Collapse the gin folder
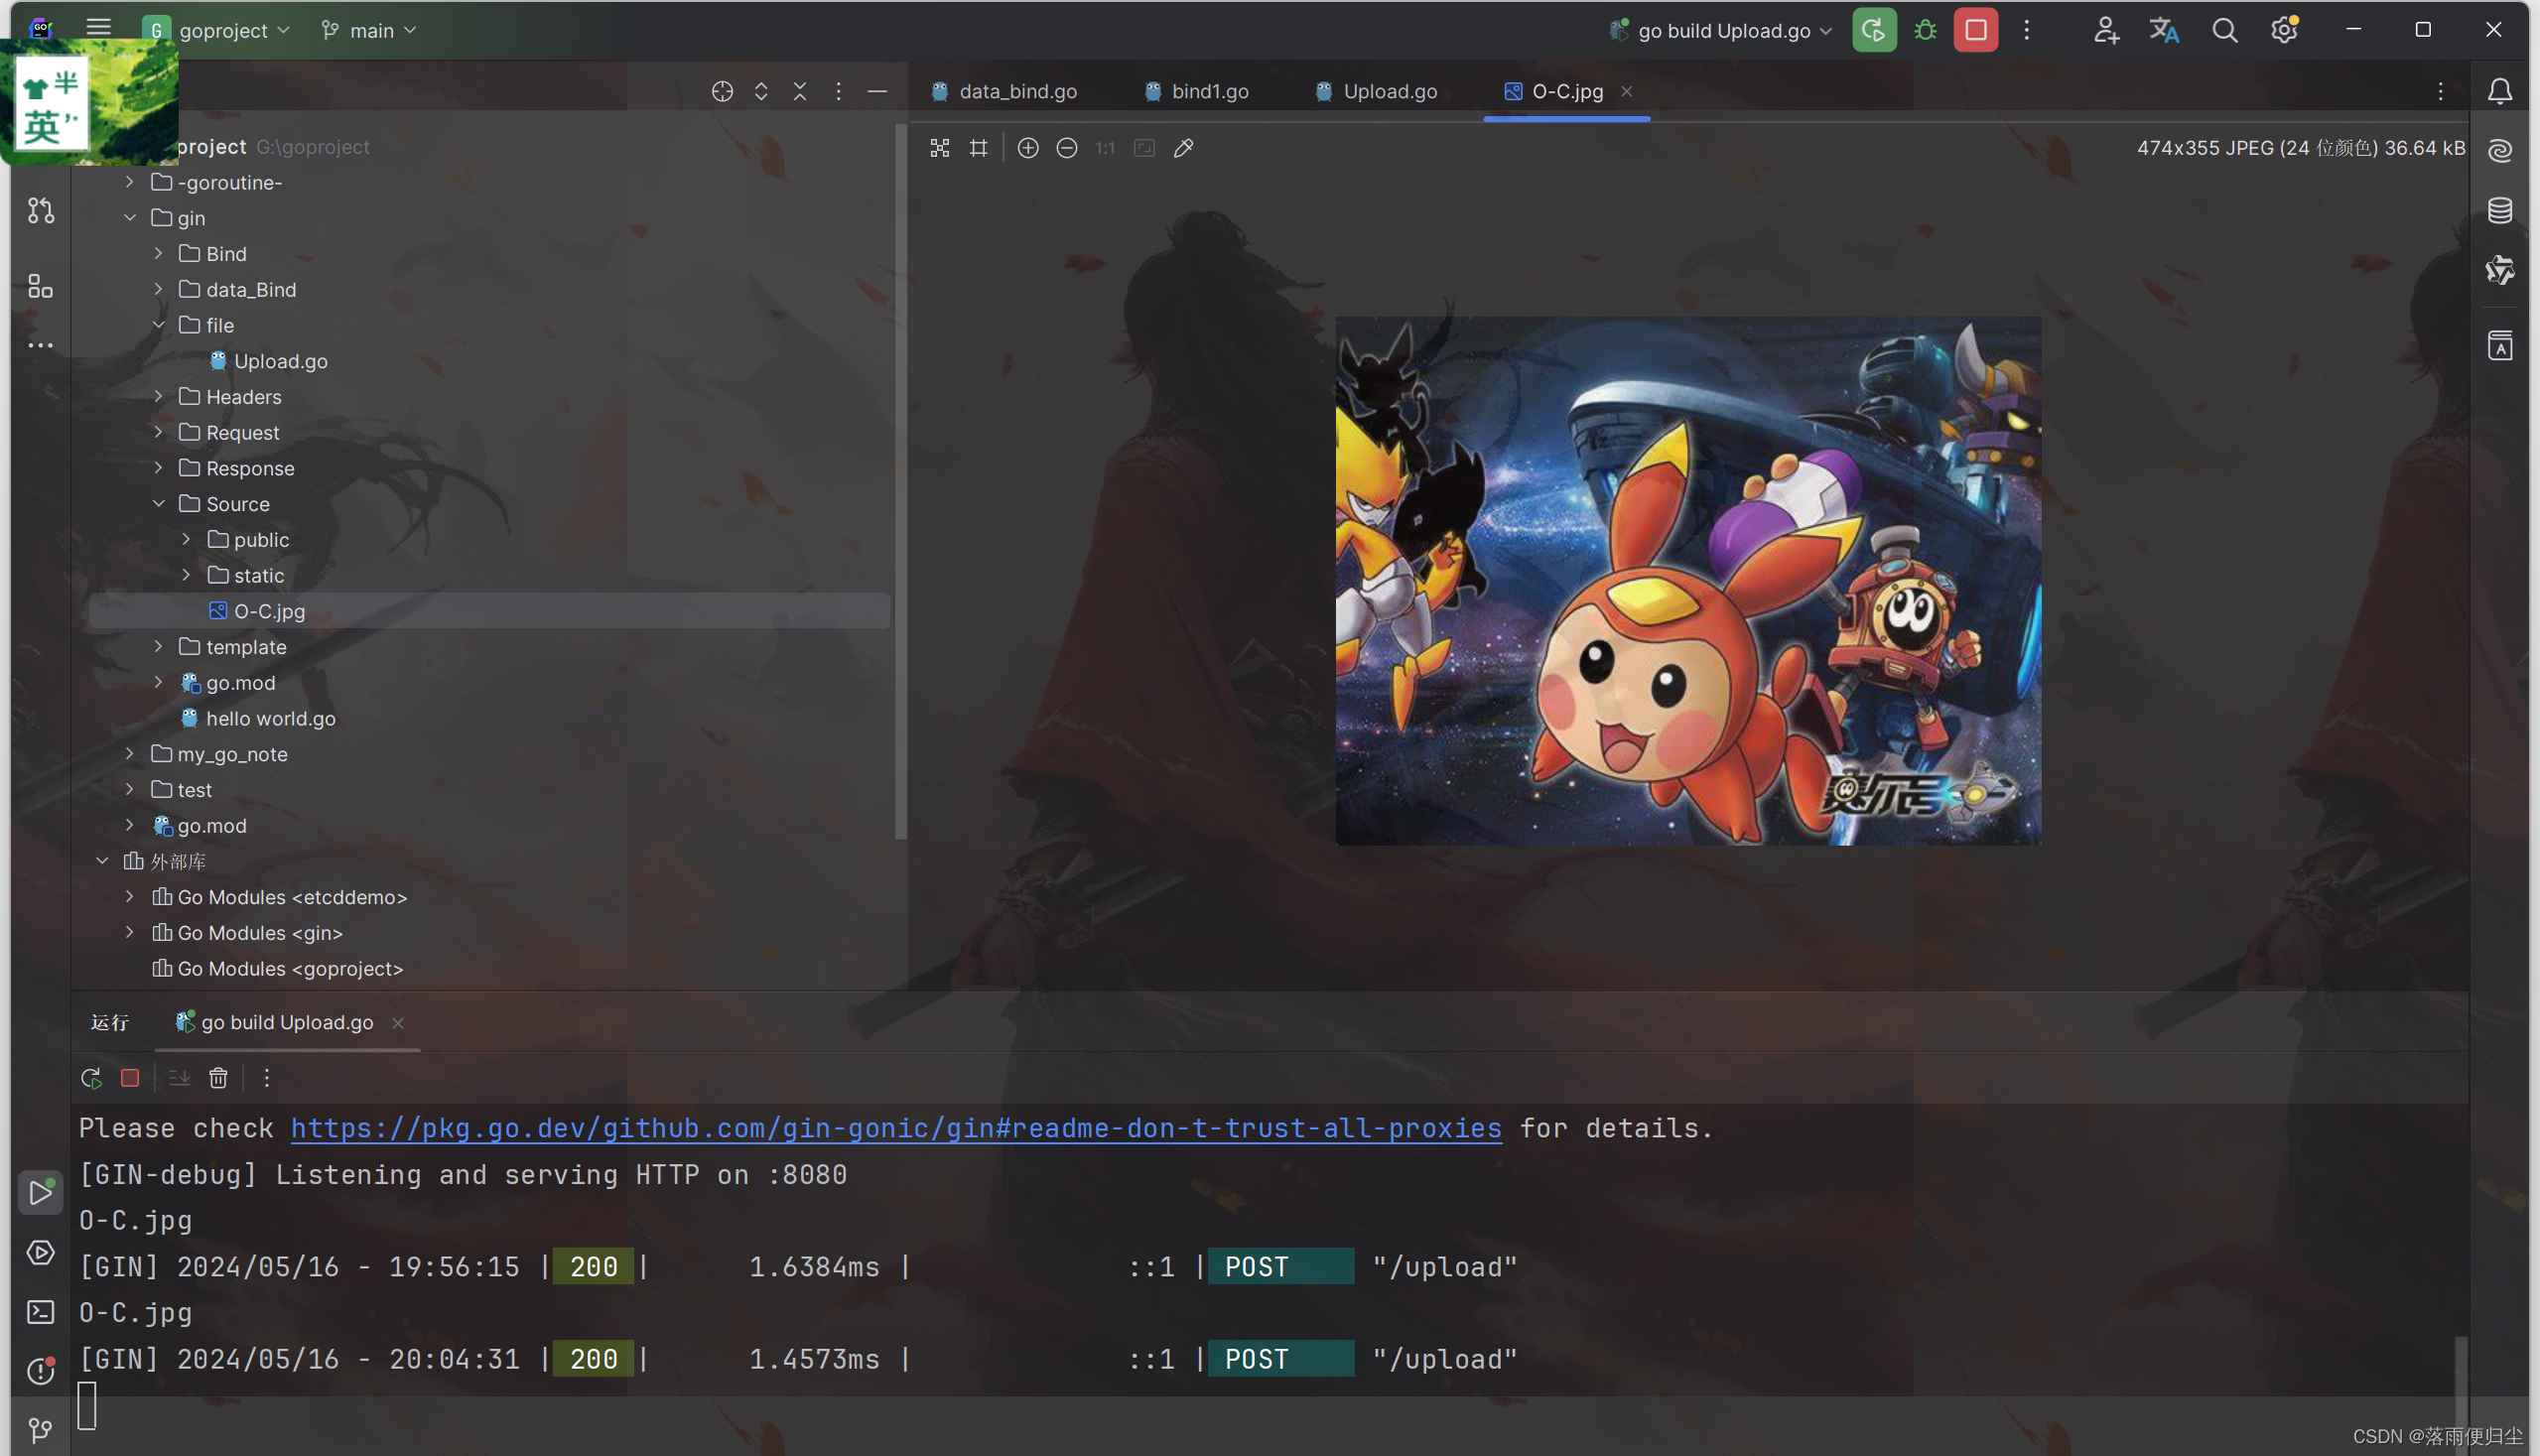The height and width of the screenshot is (1456, 2540). pyautogui.click(x=129, y=217)
